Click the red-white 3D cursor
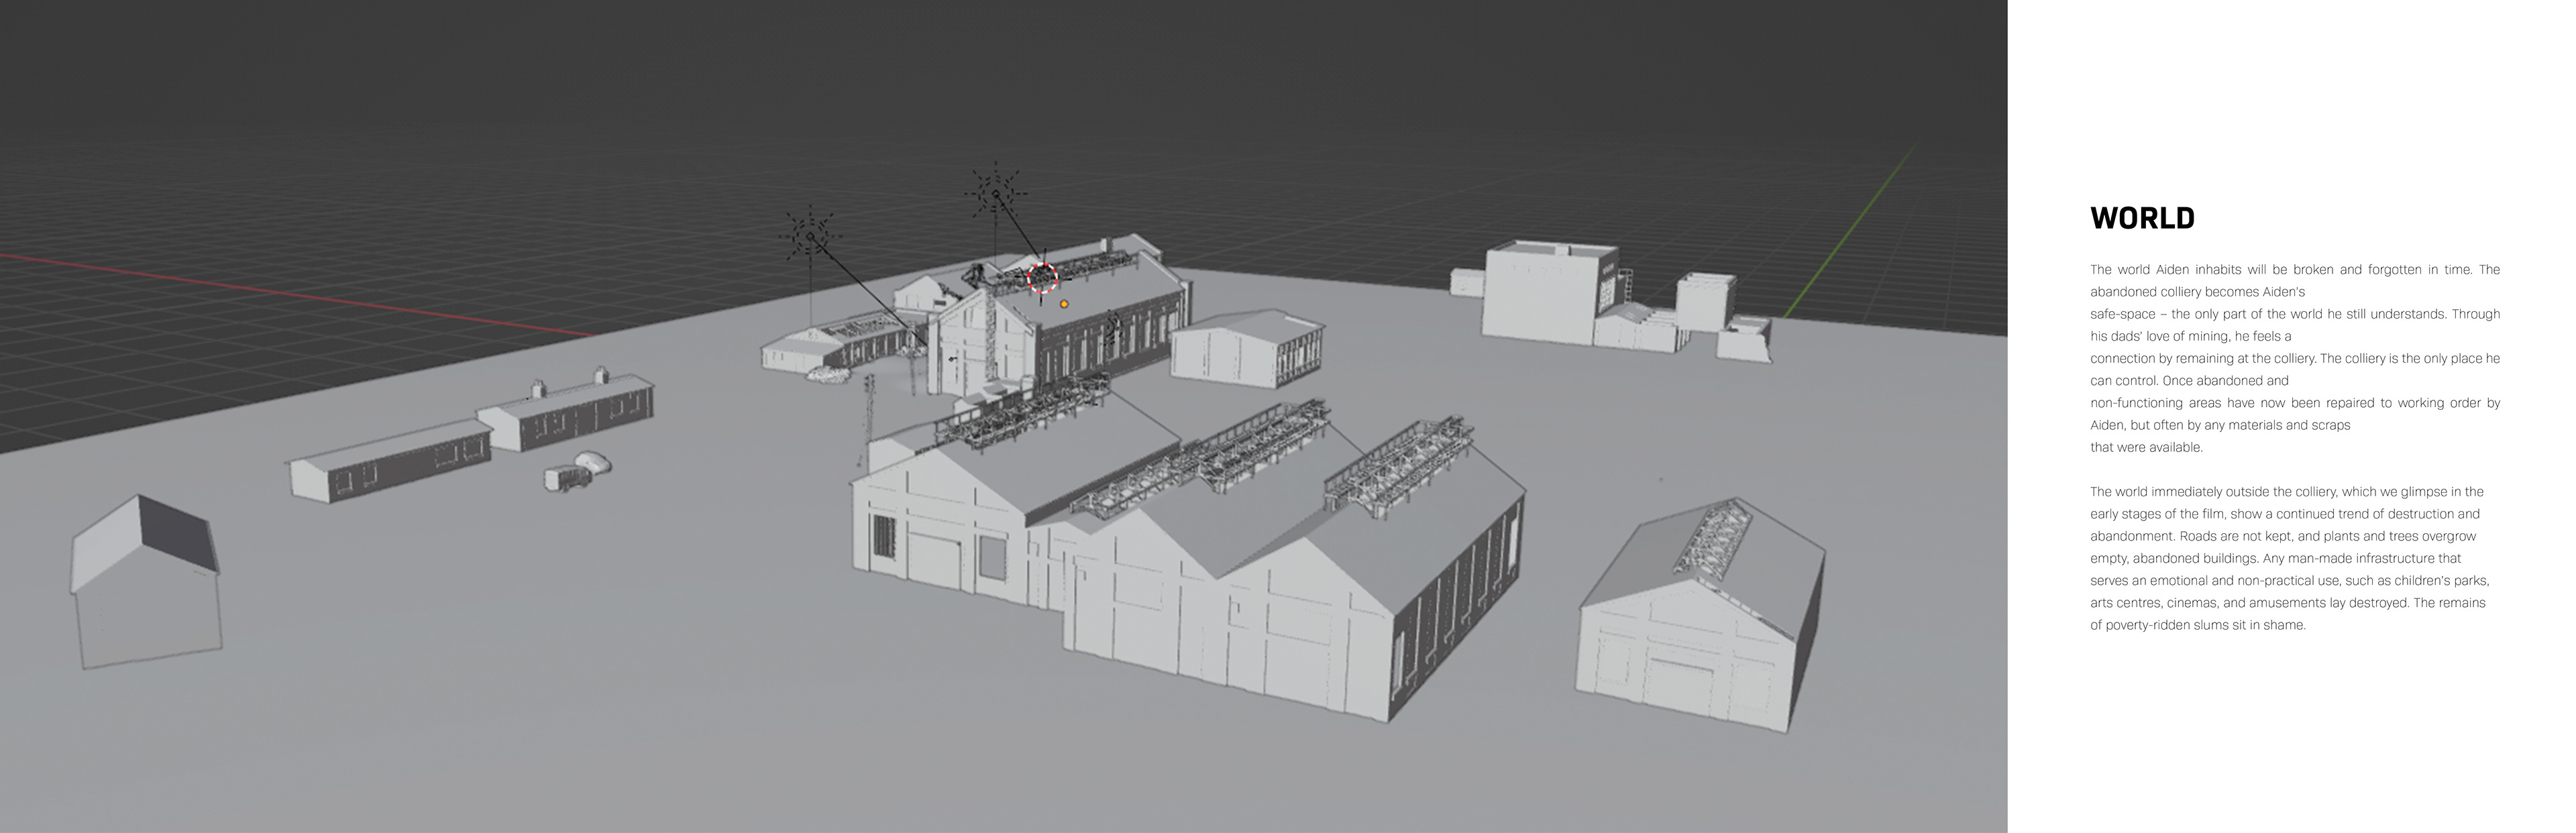The width and height of the screenshot is (2576, 833). tap(1042, 277)
